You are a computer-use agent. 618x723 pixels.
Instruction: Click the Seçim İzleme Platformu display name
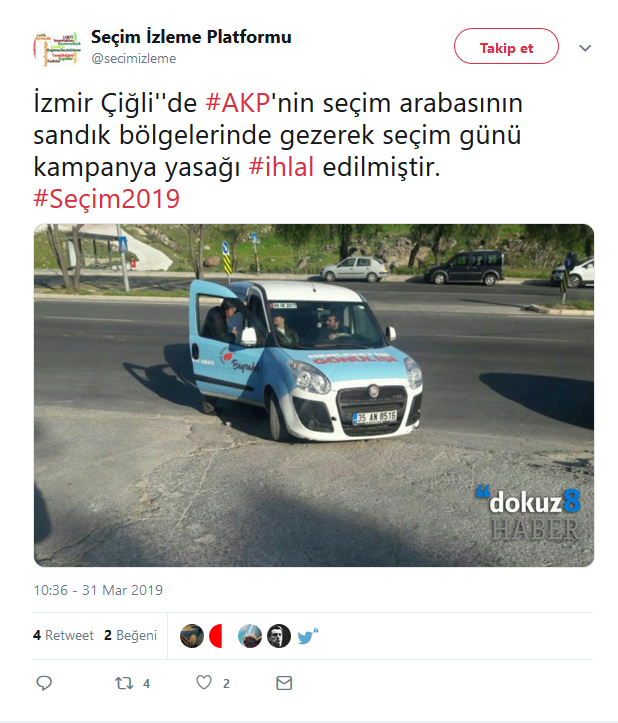[191, 37]
